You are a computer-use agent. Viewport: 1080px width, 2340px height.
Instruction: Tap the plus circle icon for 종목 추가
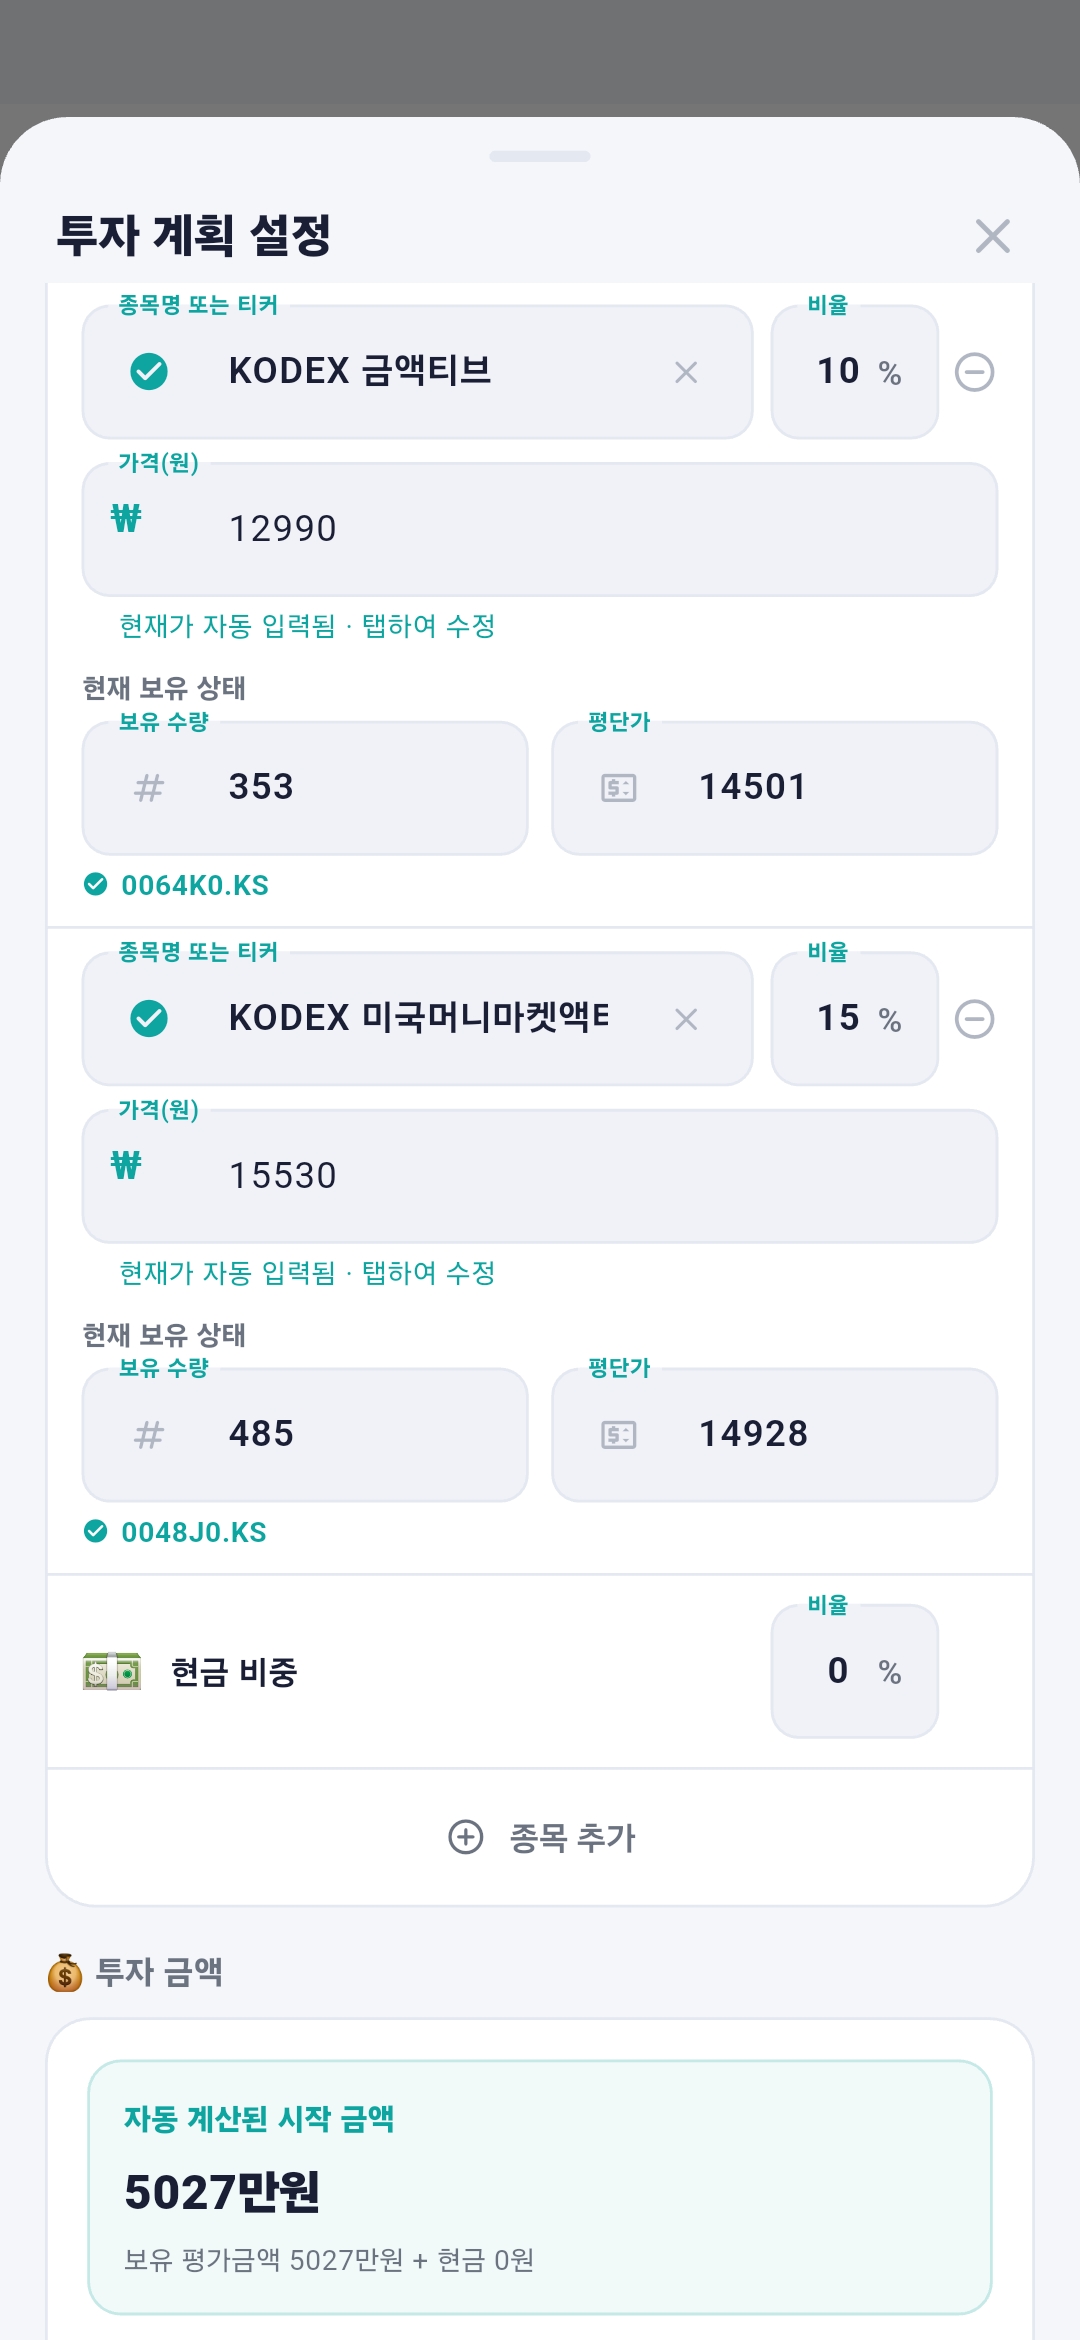[465, 1837]
